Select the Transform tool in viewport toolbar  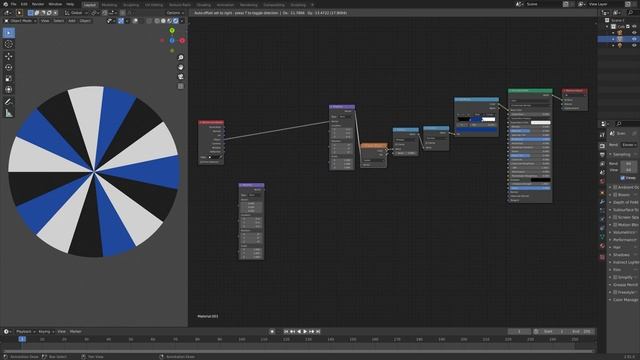click(x=9, y=89)
